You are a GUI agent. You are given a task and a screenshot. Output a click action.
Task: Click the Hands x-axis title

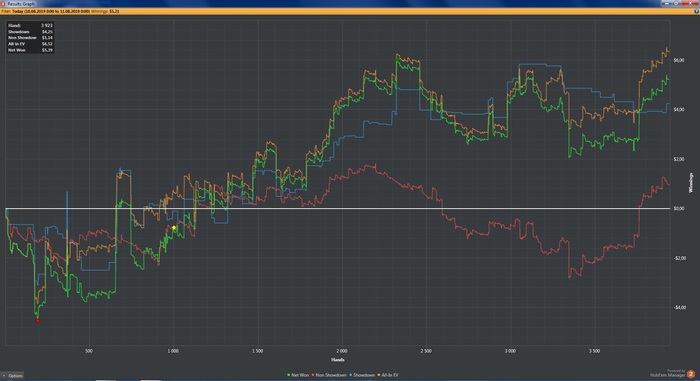[338, 360]
